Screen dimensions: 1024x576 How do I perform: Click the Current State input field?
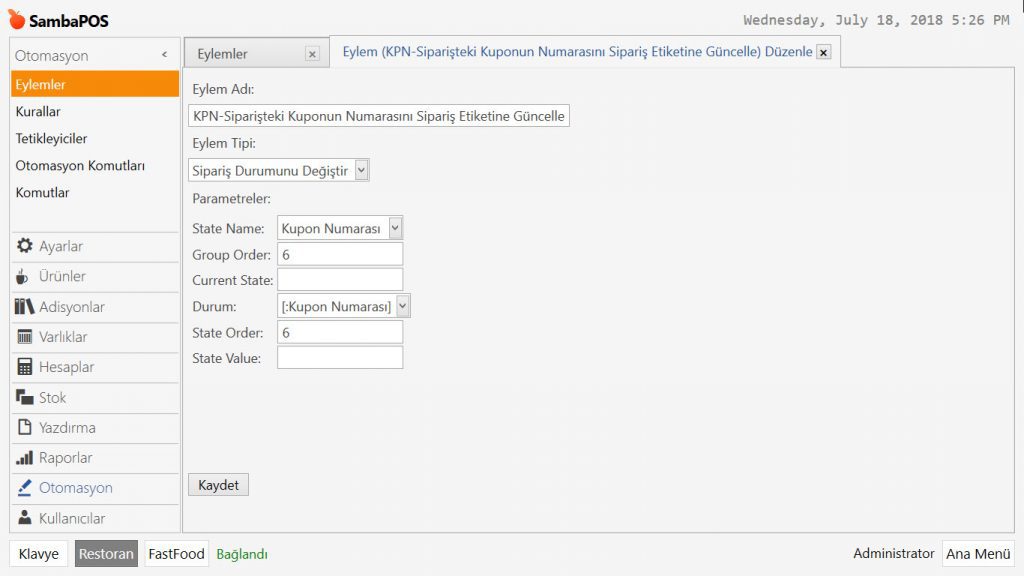click(340, 280)
